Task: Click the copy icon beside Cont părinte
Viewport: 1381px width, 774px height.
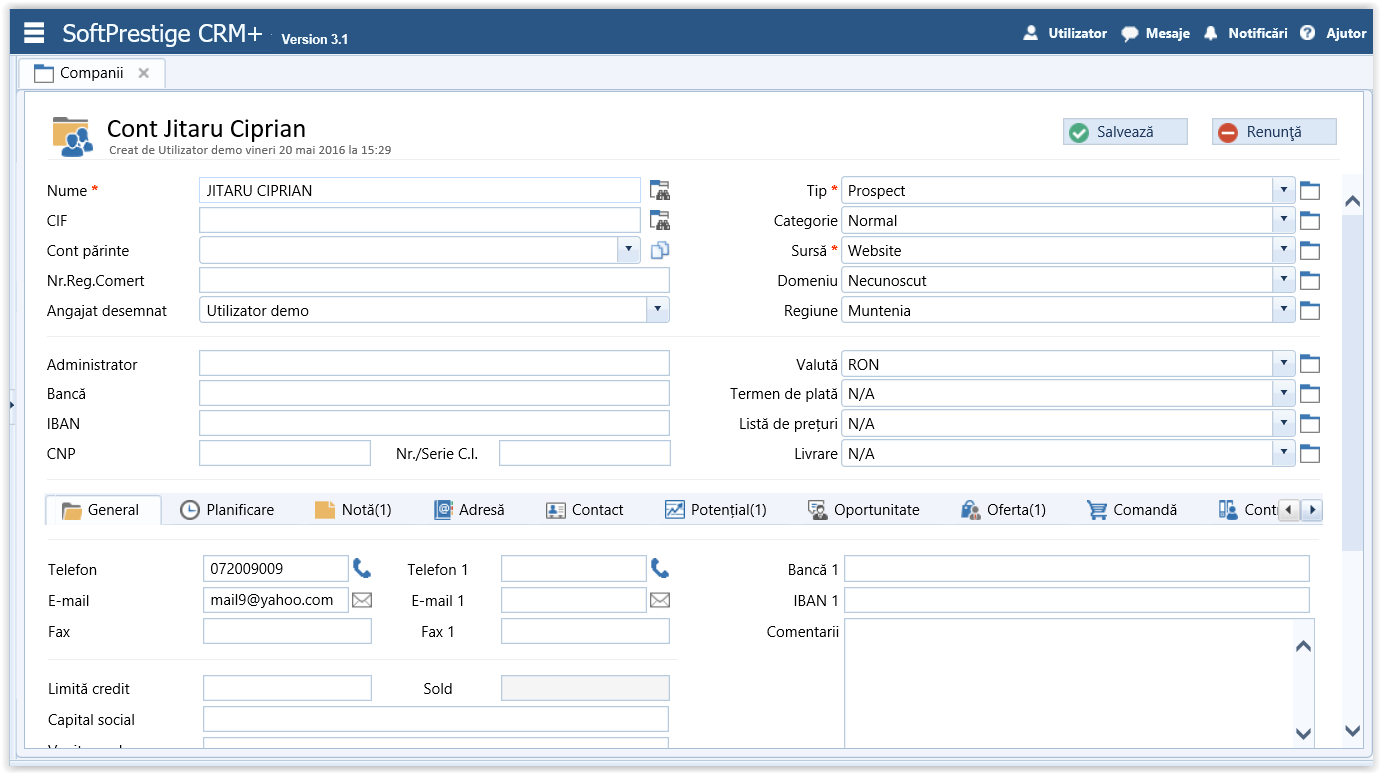Action: [659, 250]
